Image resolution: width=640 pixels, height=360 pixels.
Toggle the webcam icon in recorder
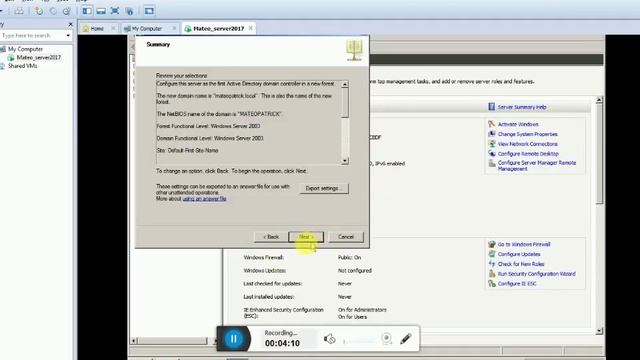tap(386, 338)
